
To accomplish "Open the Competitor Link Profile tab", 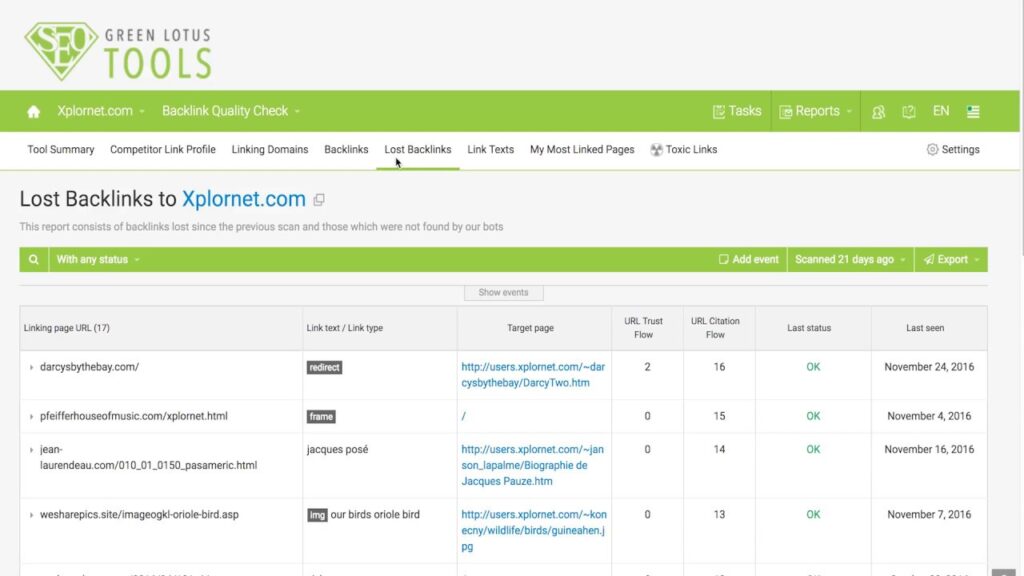I will tap(163, 150).
